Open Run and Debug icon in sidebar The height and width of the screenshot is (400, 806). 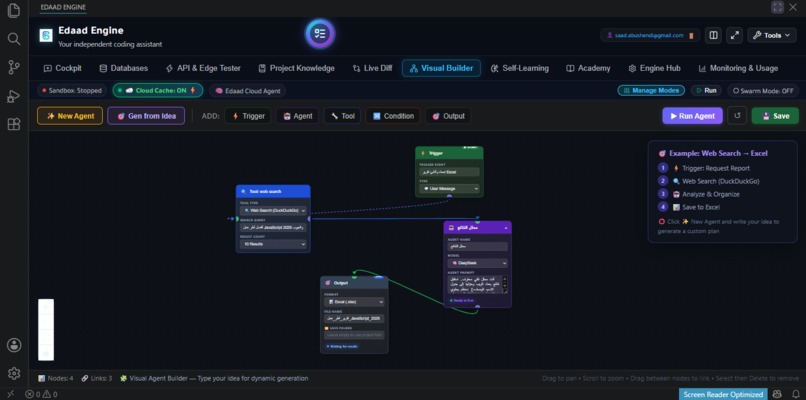pyautogui.click(x=14, y=96)
